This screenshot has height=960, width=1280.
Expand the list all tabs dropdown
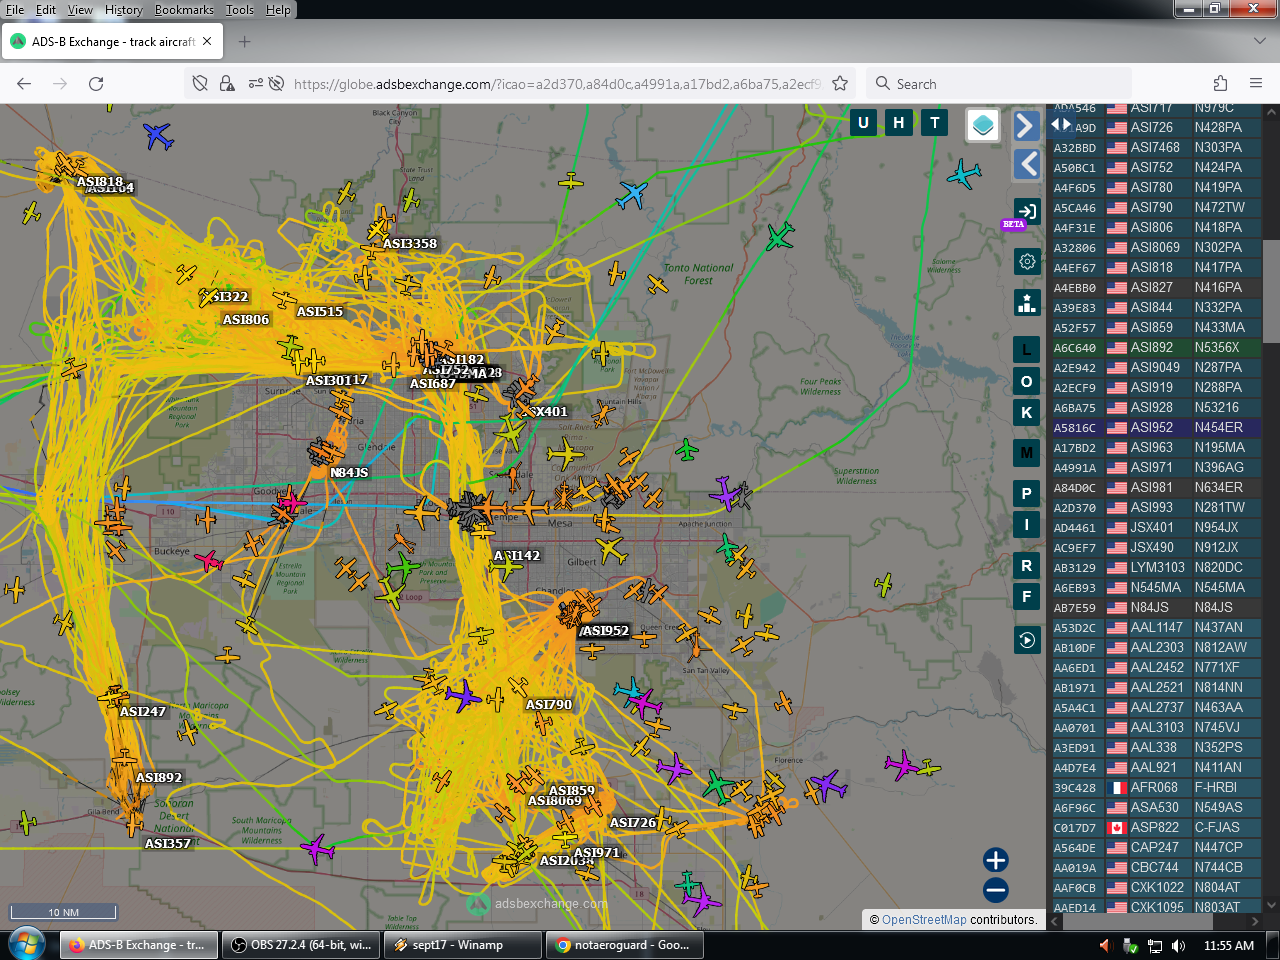[1259, 42]
